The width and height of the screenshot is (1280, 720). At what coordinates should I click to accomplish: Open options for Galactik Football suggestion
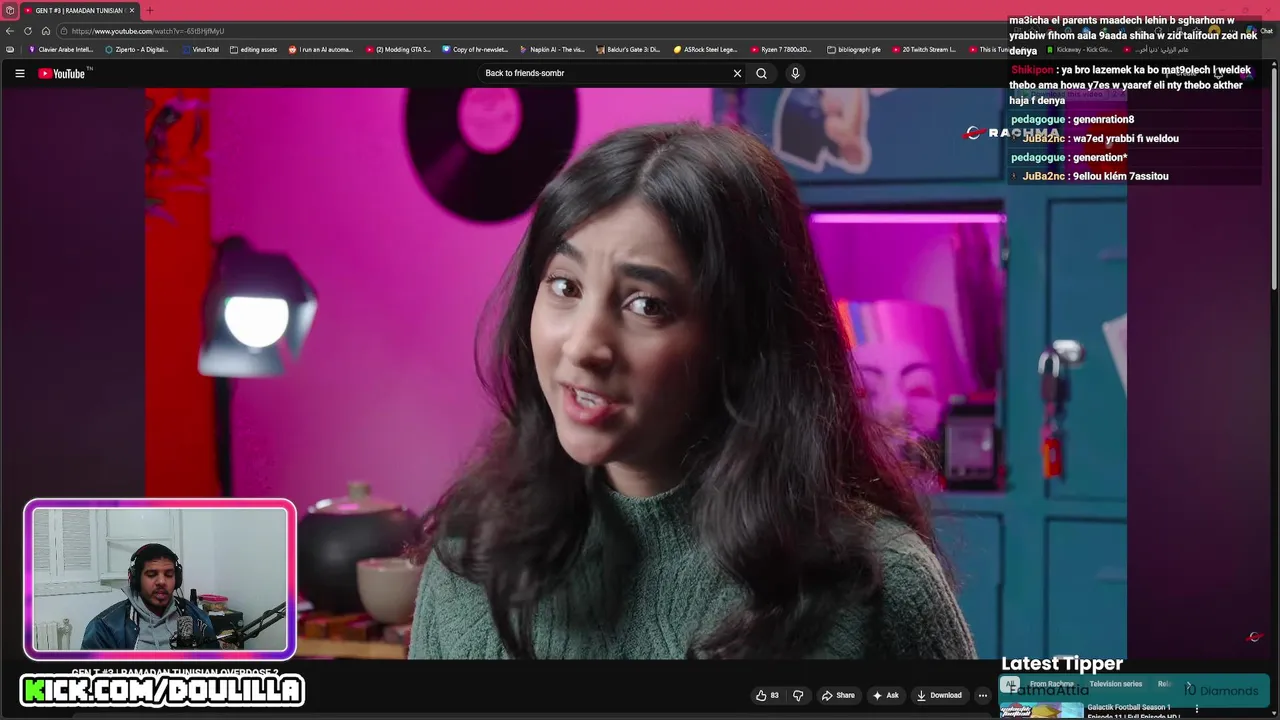click(x=1196, y=709)
